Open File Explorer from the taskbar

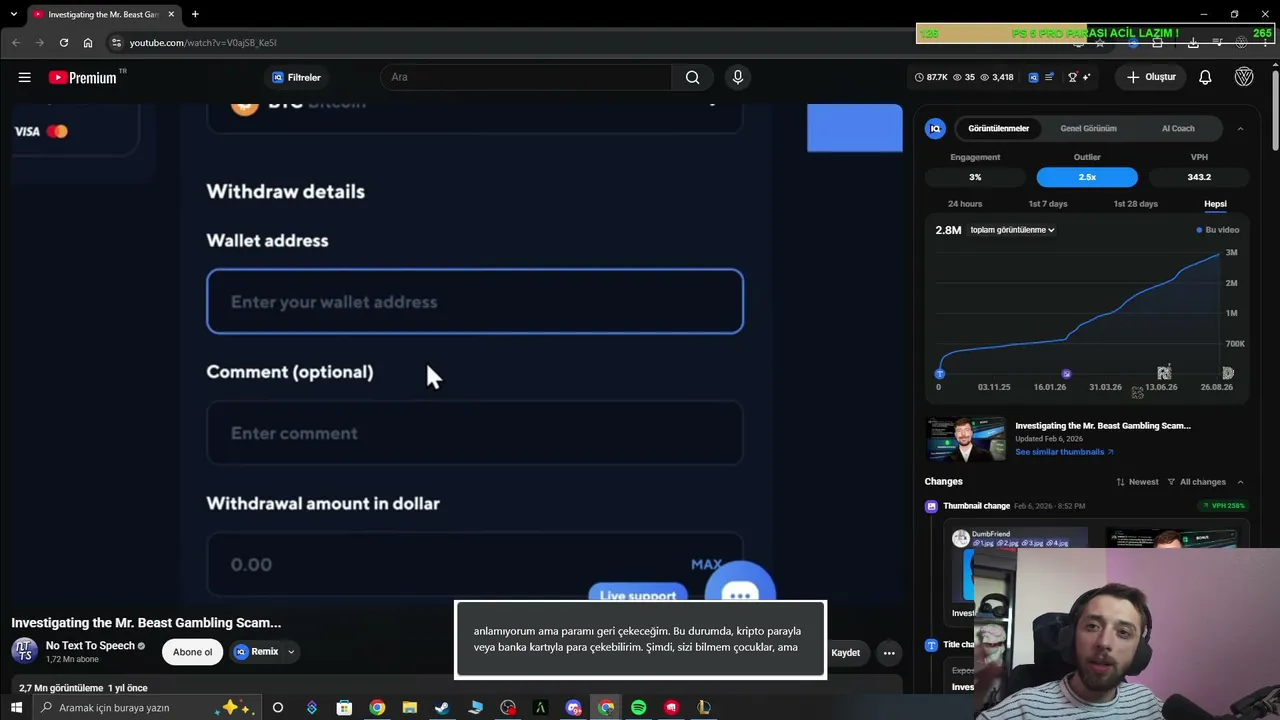click(x=410, y=708)
